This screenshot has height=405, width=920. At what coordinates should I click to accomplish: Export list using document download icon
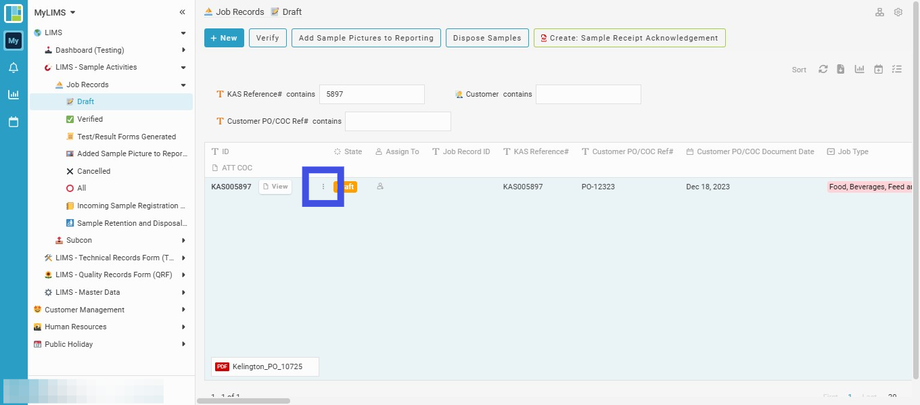(841, 69)
